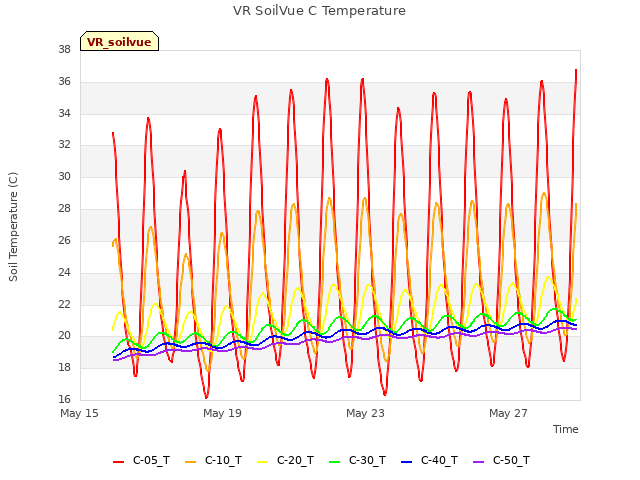
Task: Click the green C-30_T legend color marker
Action: click(x=334, y=462)
